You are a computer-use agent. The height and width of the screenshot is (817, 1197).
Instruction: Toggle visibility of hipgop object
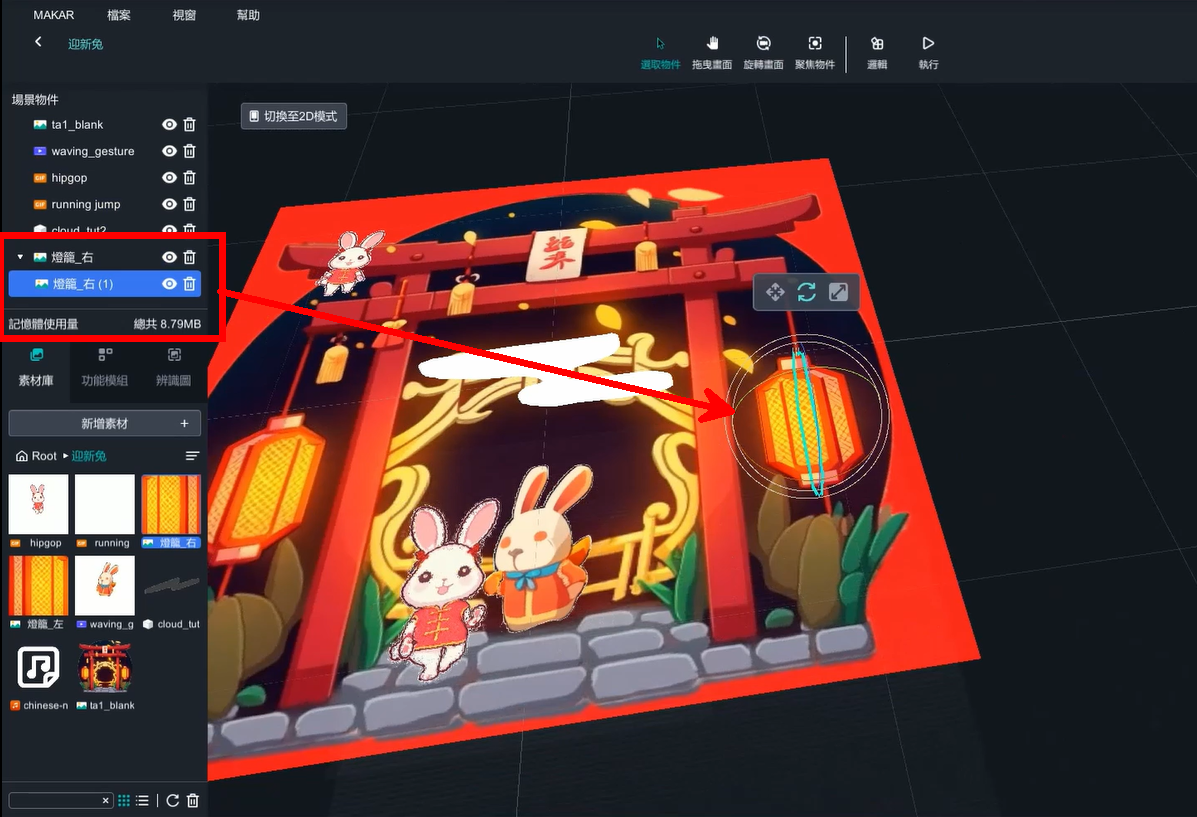tap(169, 178)
